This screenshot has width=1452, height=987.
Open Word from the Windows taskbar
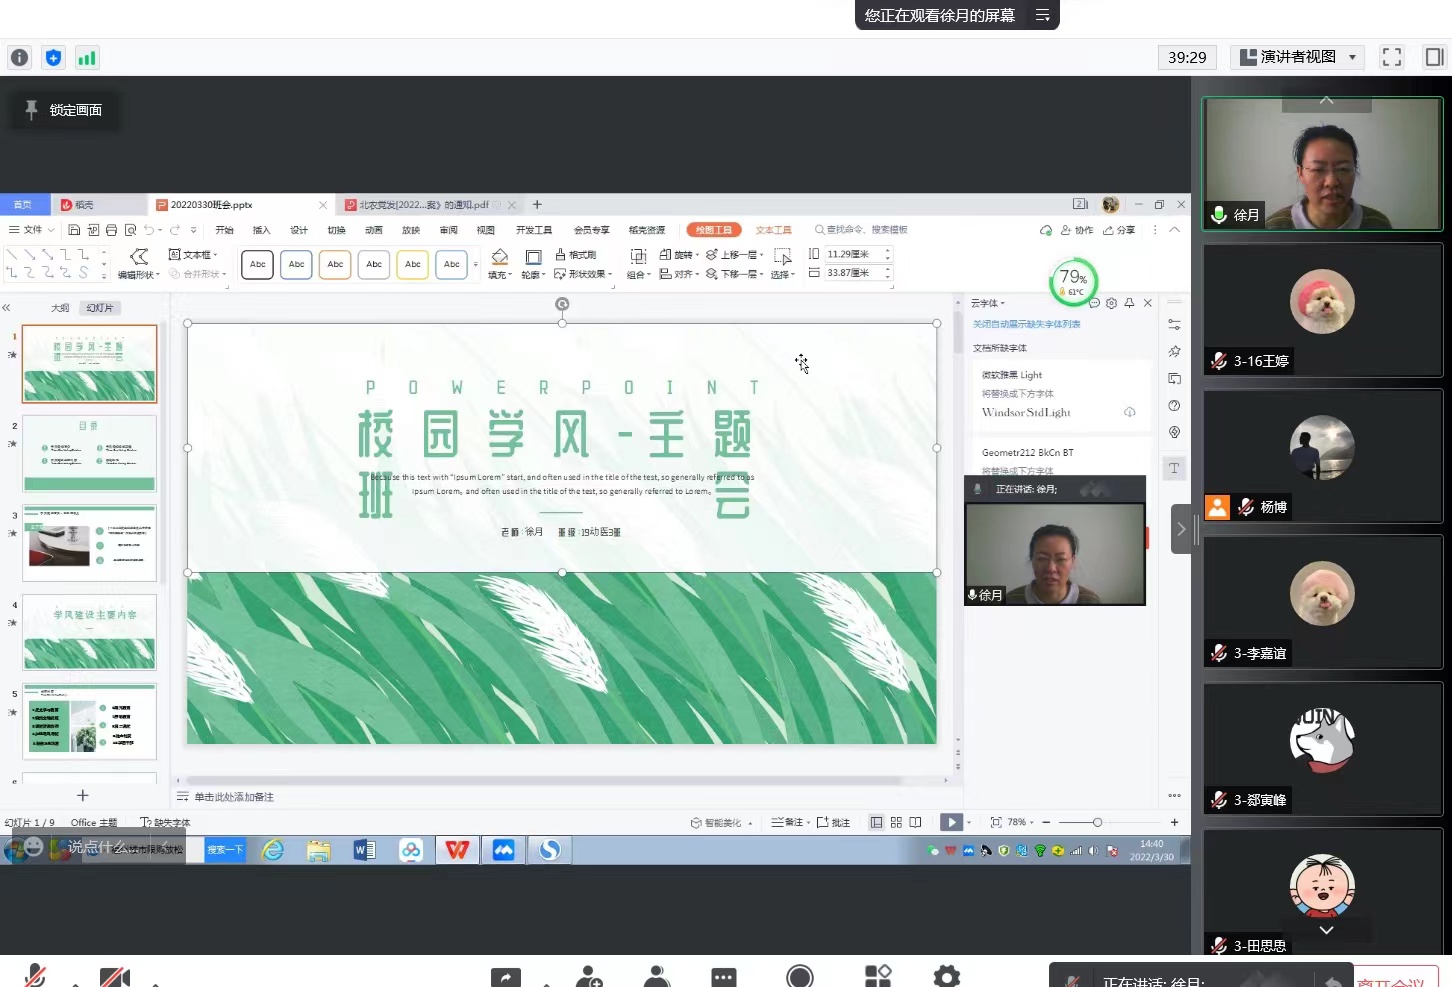pos(365,850)
